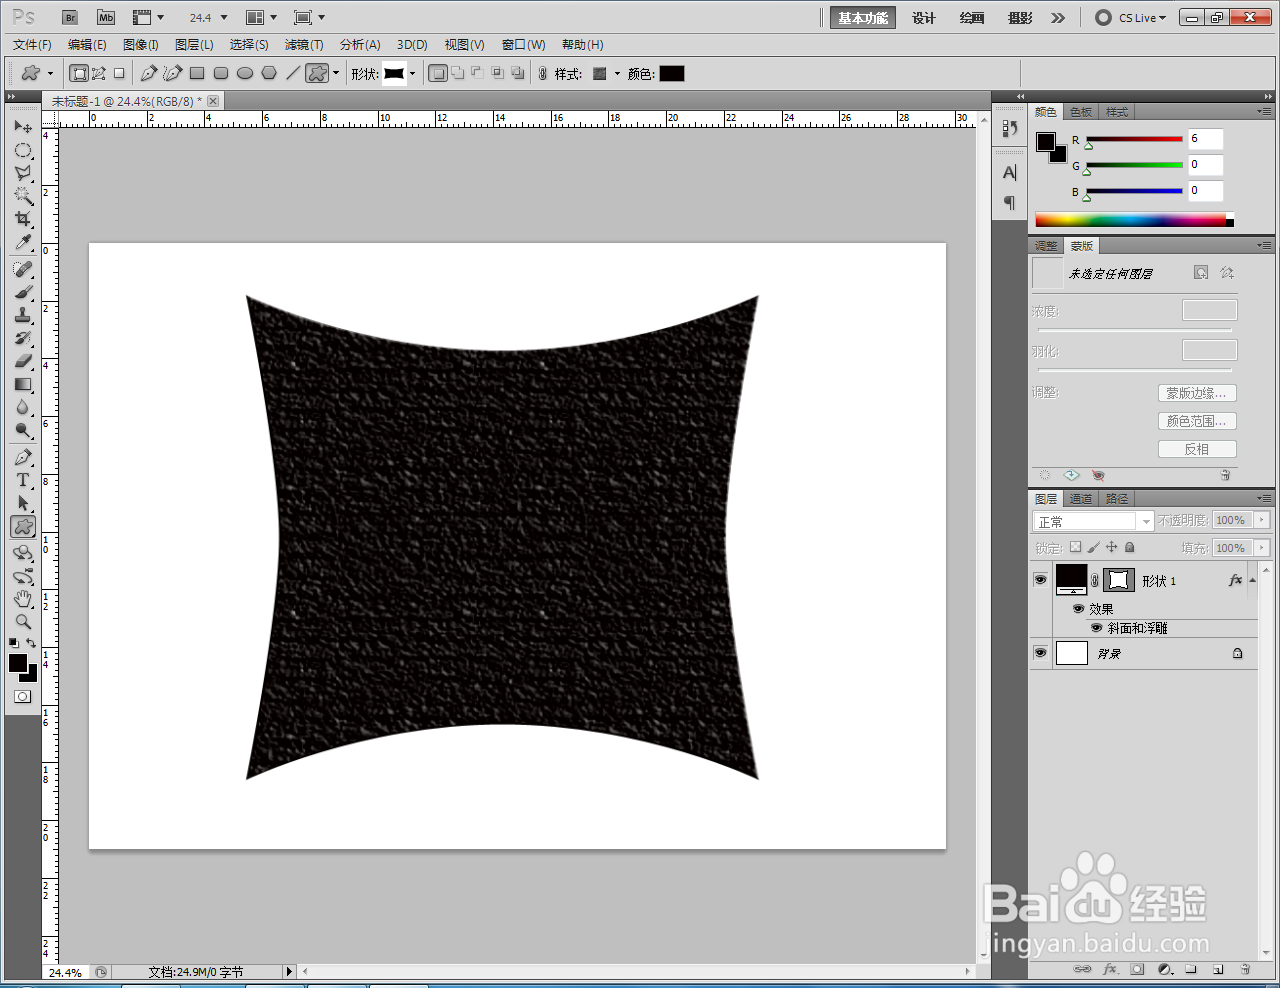
Task: Select the Eraser tool
Action: coord(23,361)
